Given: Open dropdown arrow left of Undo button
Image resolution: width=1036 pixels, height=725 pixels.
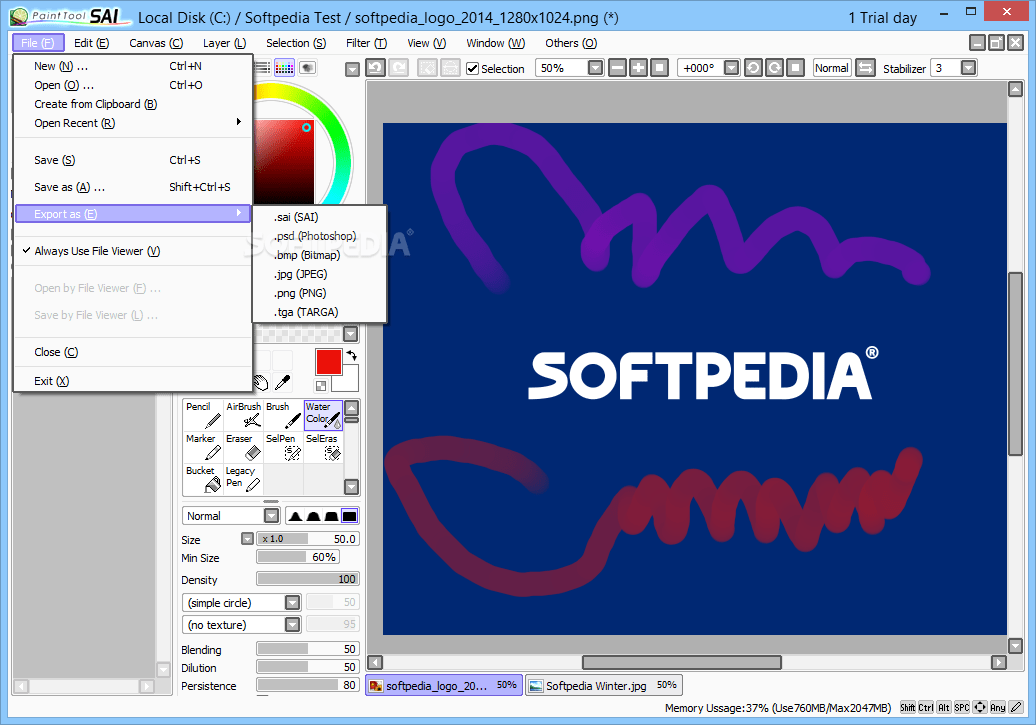Looking at the screenshot, I should tap(352, 69).
